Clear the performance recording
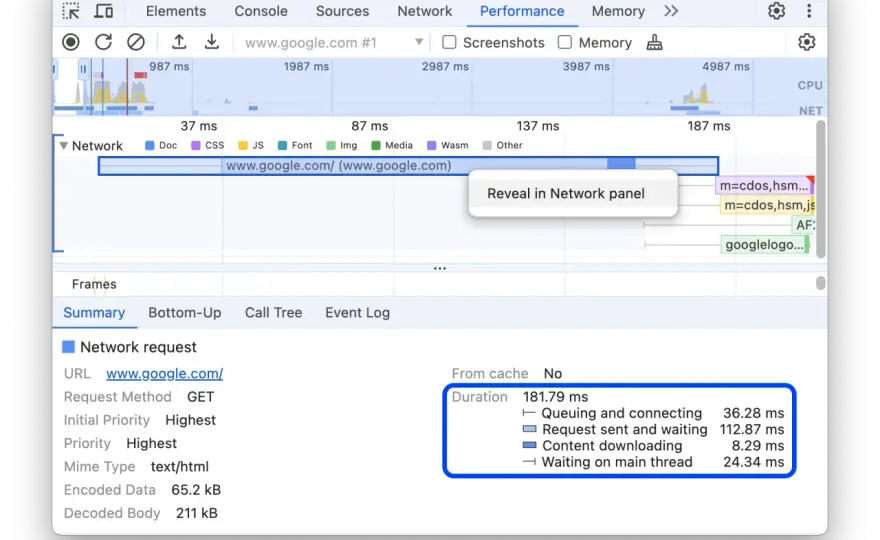Viewport: 880px width, 540px height. click(x=136, y=42)
